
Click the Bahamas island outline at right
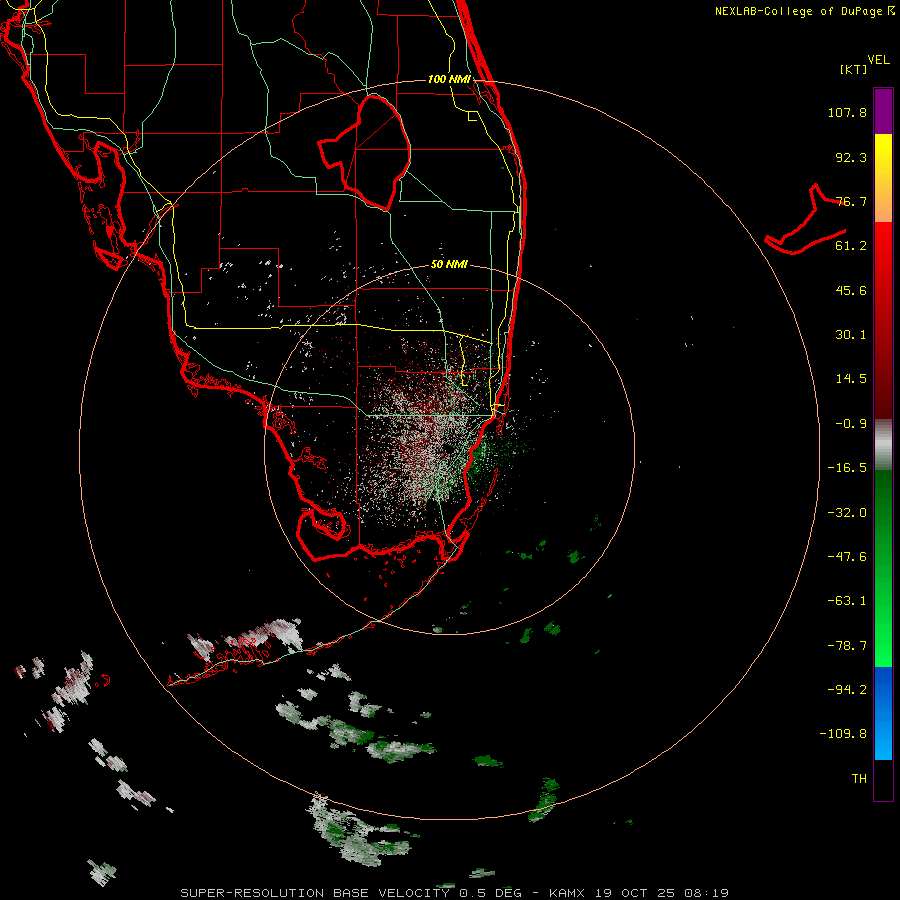[805, 219]
